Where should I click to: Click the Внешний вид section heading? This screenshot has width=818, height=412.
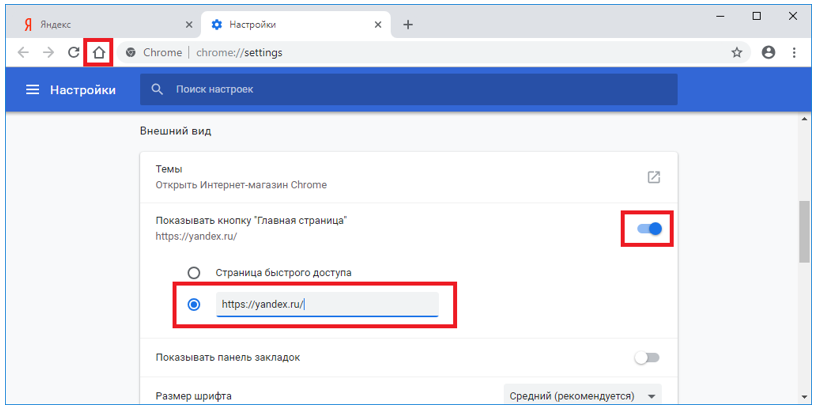click(x=175, y=131)
